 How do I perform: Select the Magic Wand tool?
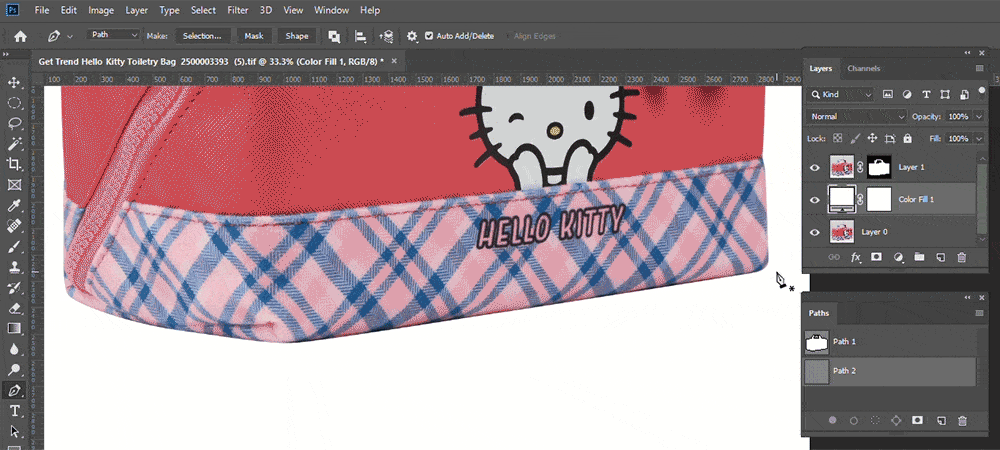[x=14, y=144]
